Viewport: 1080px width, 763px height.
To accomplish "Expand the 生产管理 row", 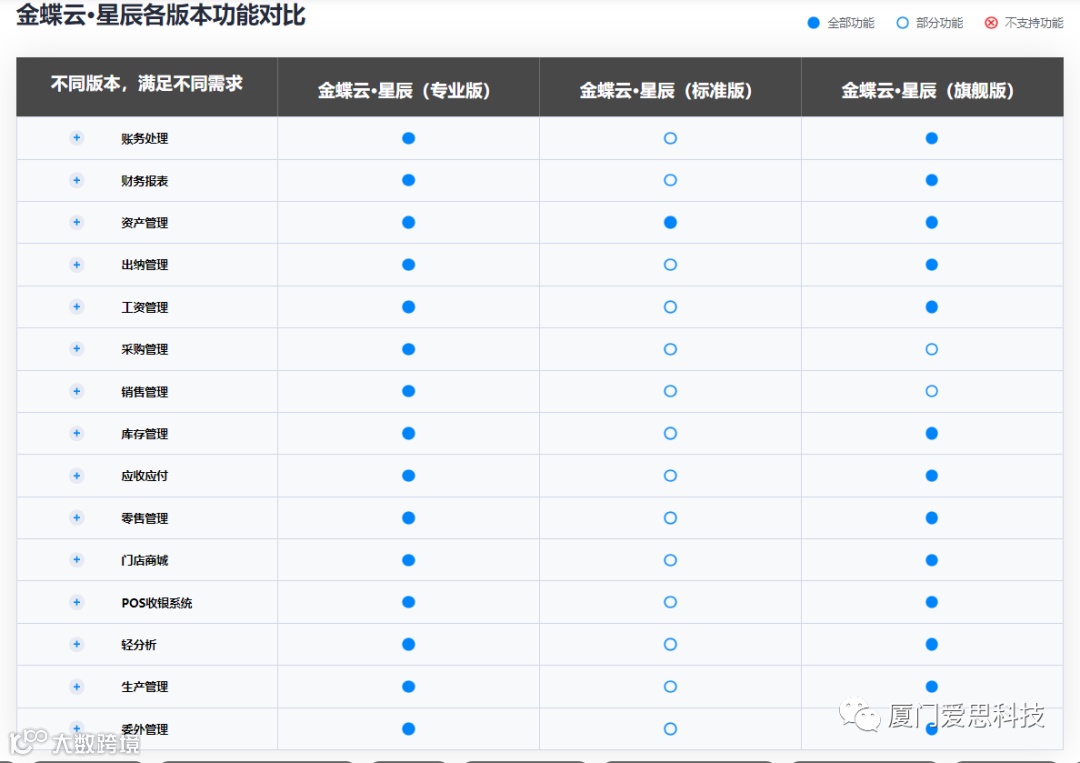I will tap(76, 687).
